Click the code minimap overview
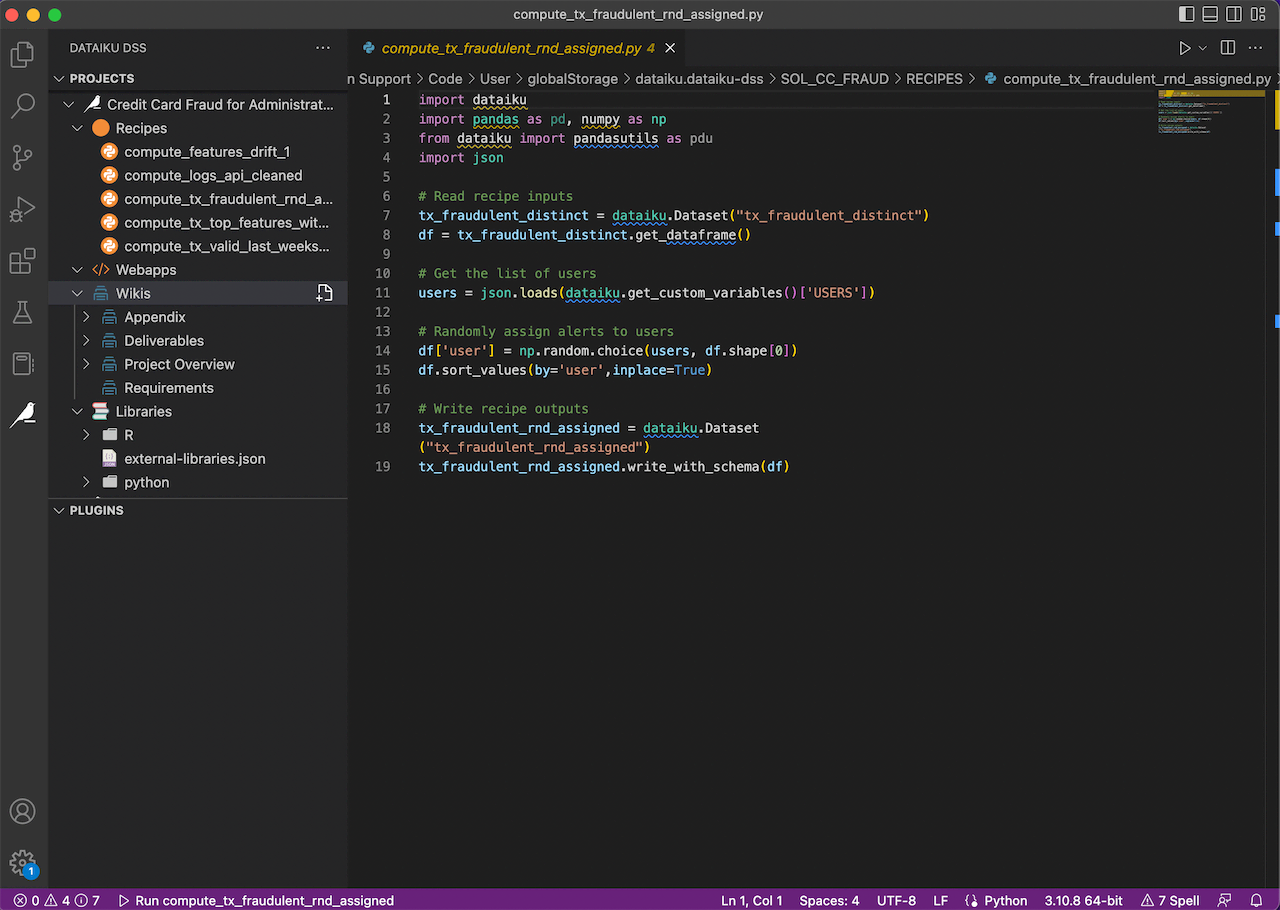 1213,112
